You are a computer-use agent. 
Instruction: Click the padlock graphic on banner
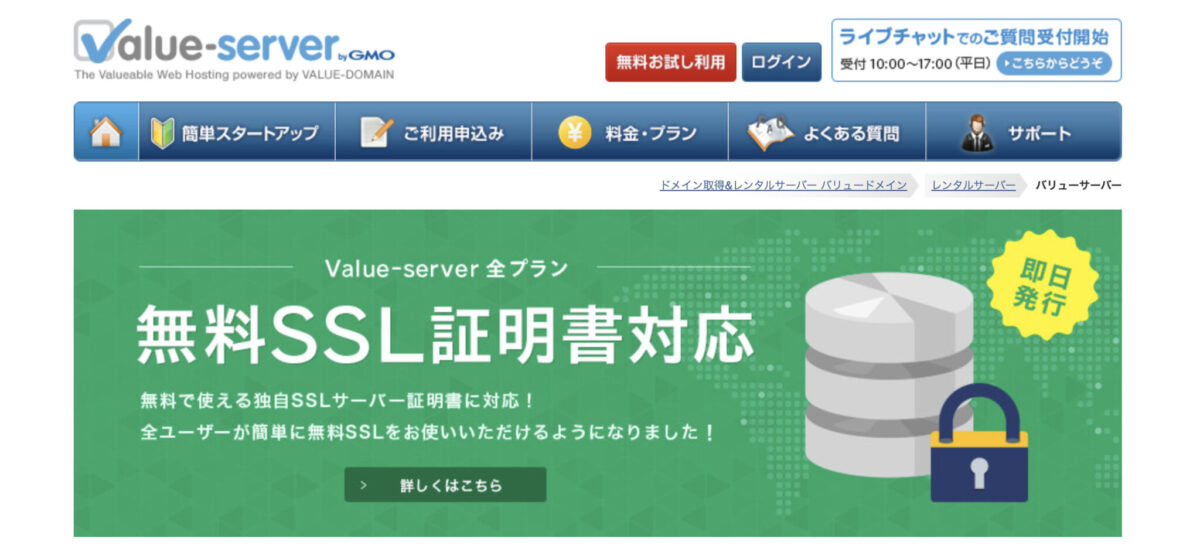[x=979, y=441]
